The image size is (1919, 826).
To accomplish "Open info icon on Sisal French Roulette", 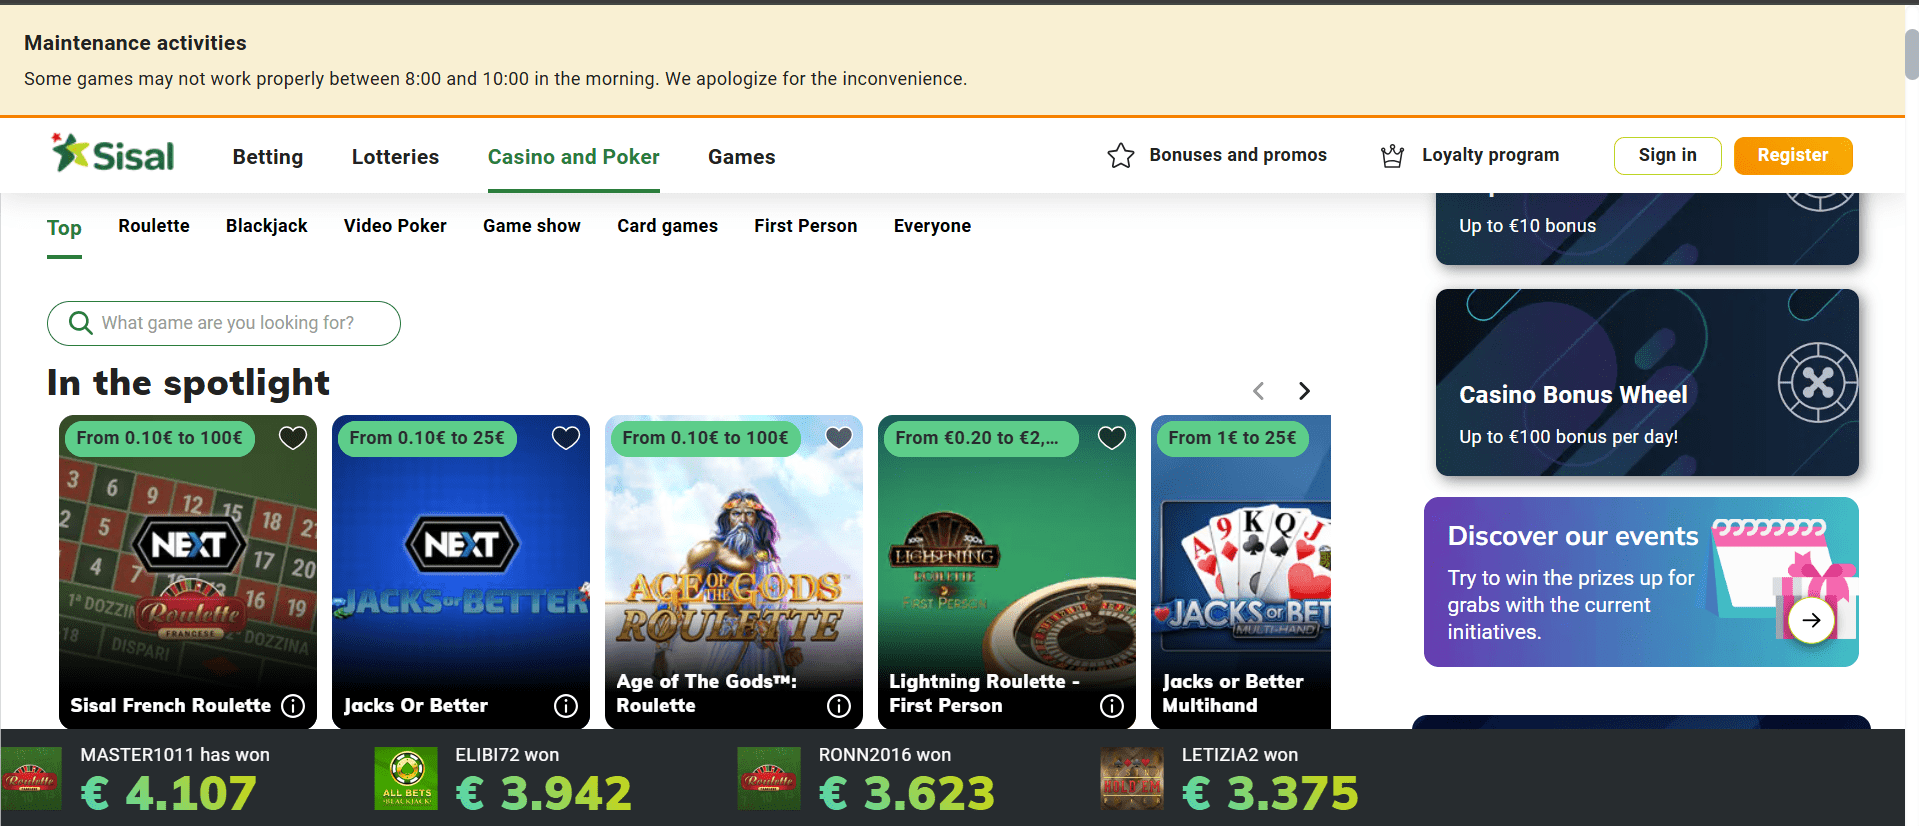I will [x=293, y=706].
